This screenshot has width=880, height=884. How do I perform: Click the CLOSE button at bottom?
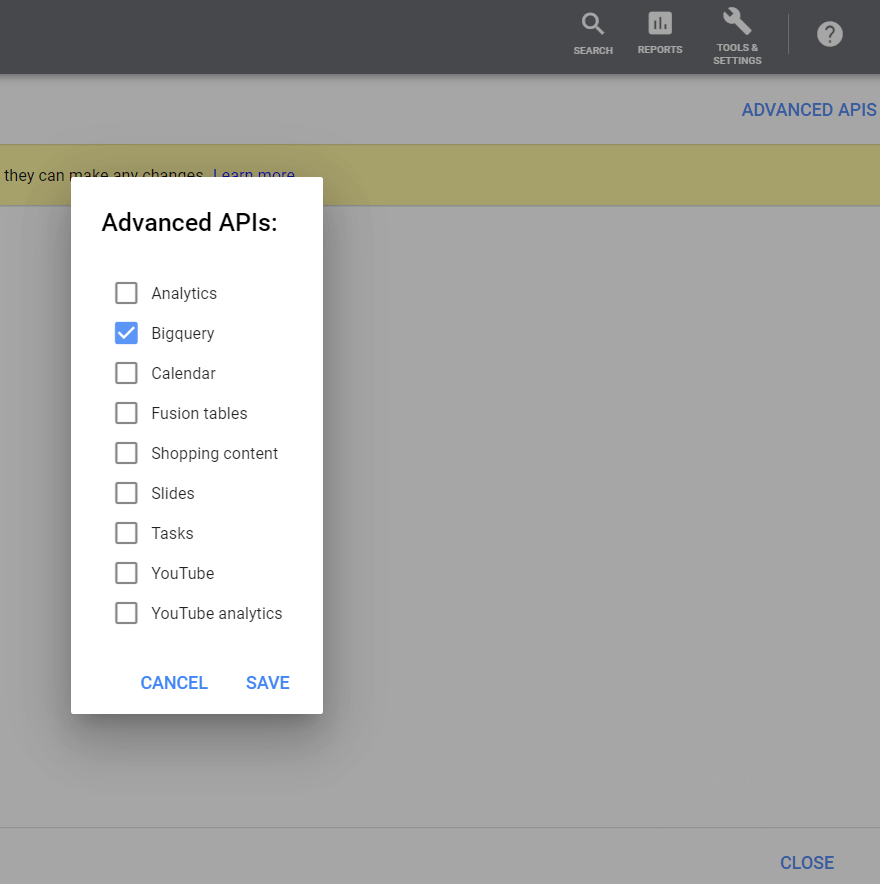pos(807,863)
